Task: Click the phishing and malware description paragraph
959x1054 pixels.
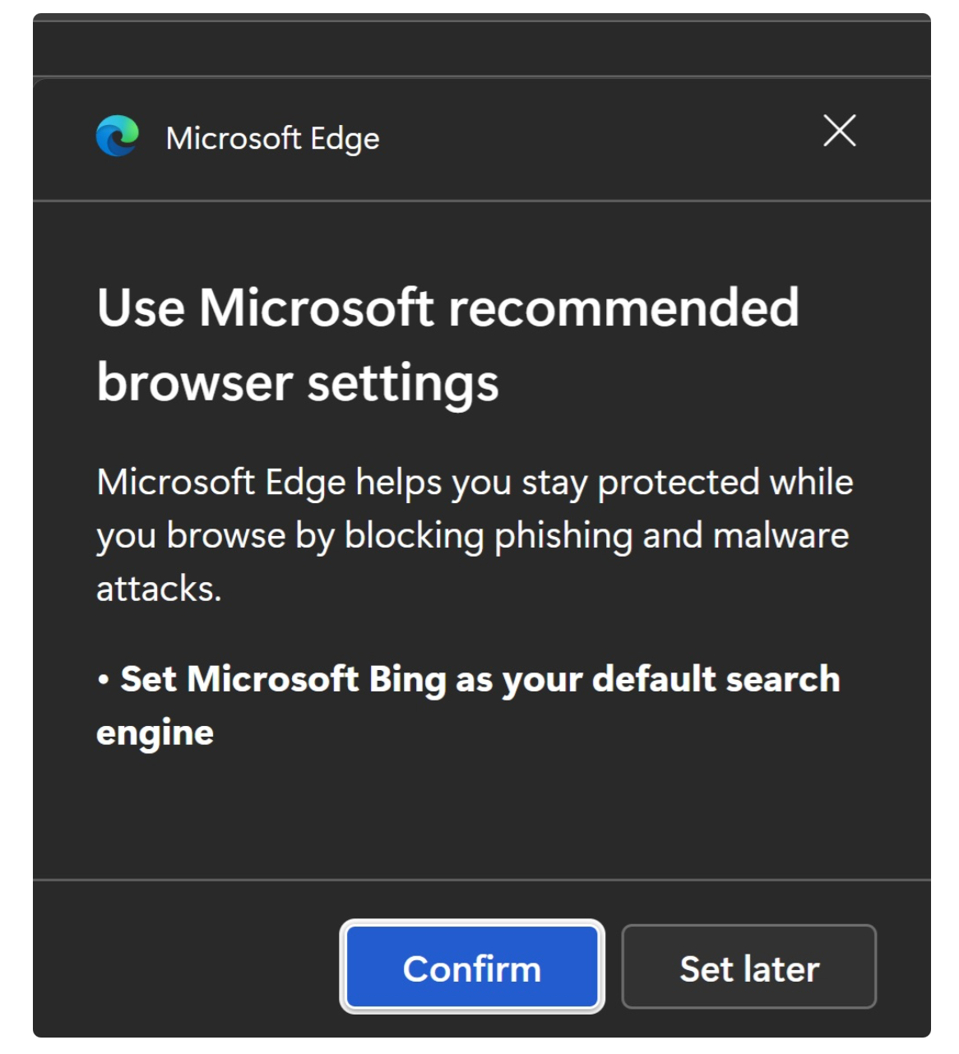Action: (x=474, y=533)
